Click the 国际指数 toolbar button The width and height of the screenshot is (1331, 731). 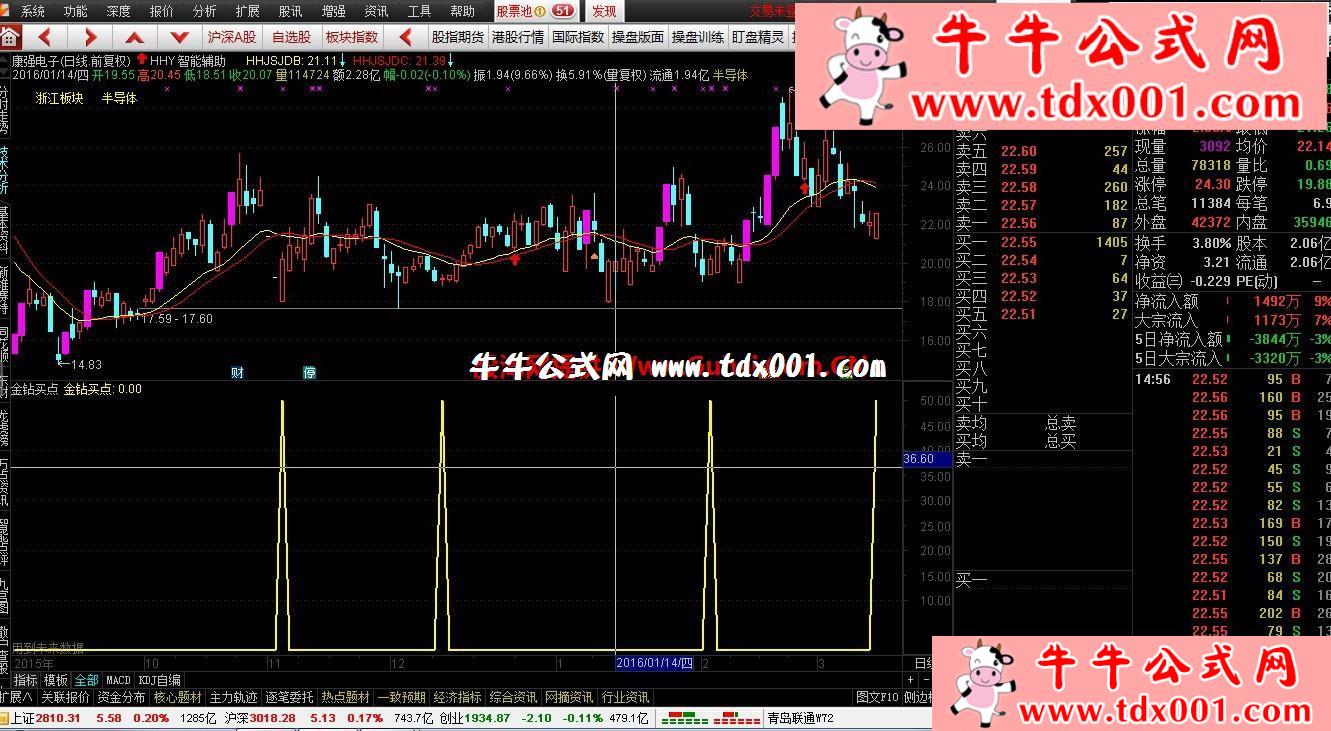pos(578,37)
